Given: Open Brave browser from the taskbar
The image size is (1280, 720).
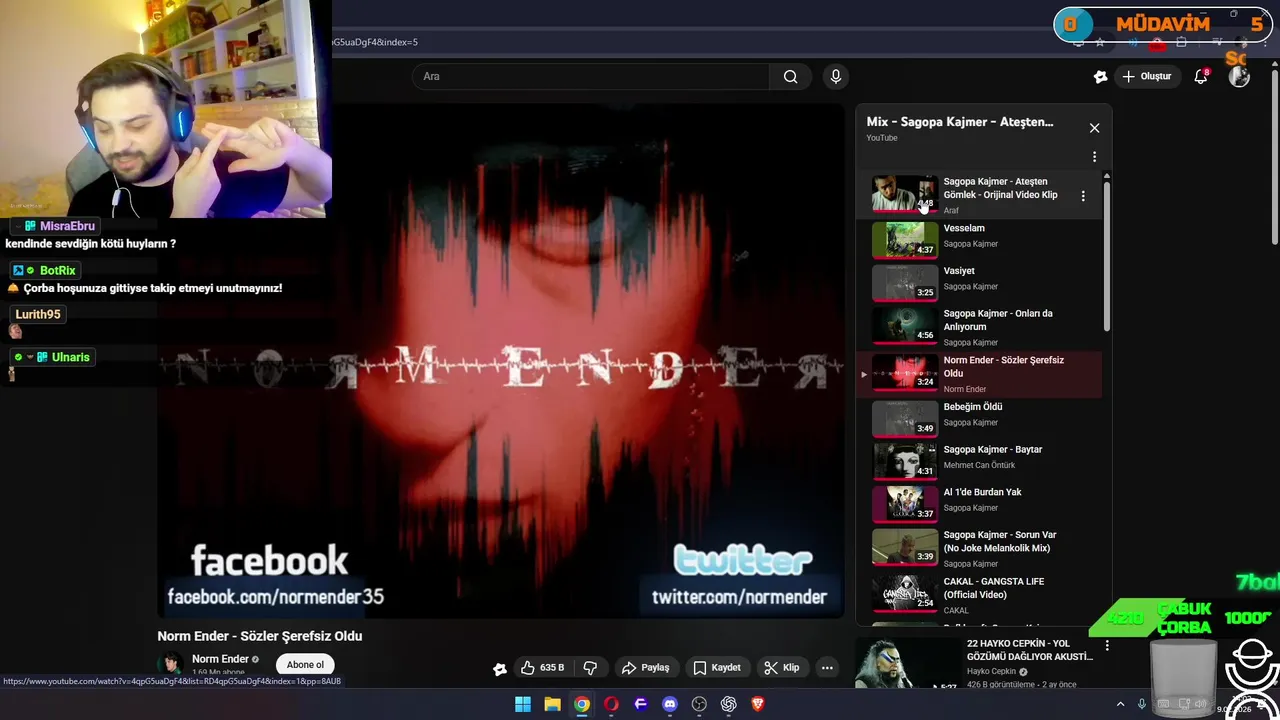Looking at the screenshot, I should point(758,704).
